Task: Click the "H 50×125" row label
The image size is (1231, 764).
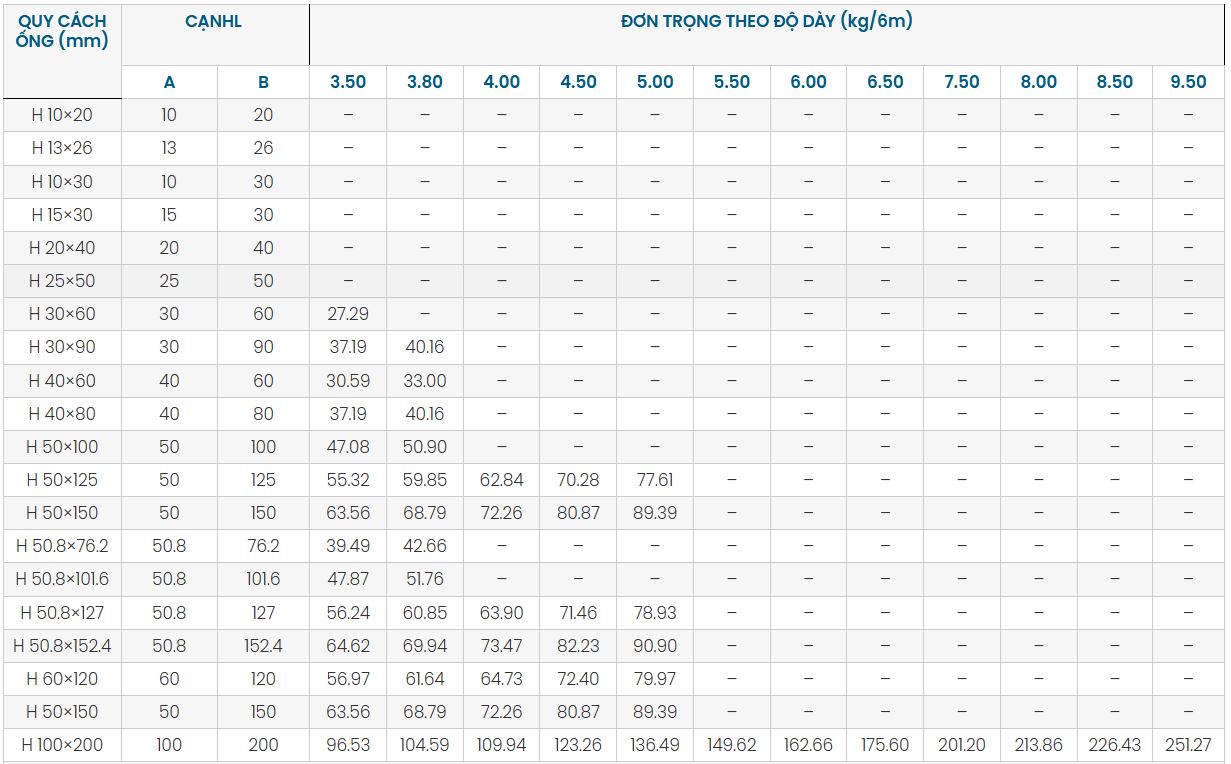Action: coord(62,480)
